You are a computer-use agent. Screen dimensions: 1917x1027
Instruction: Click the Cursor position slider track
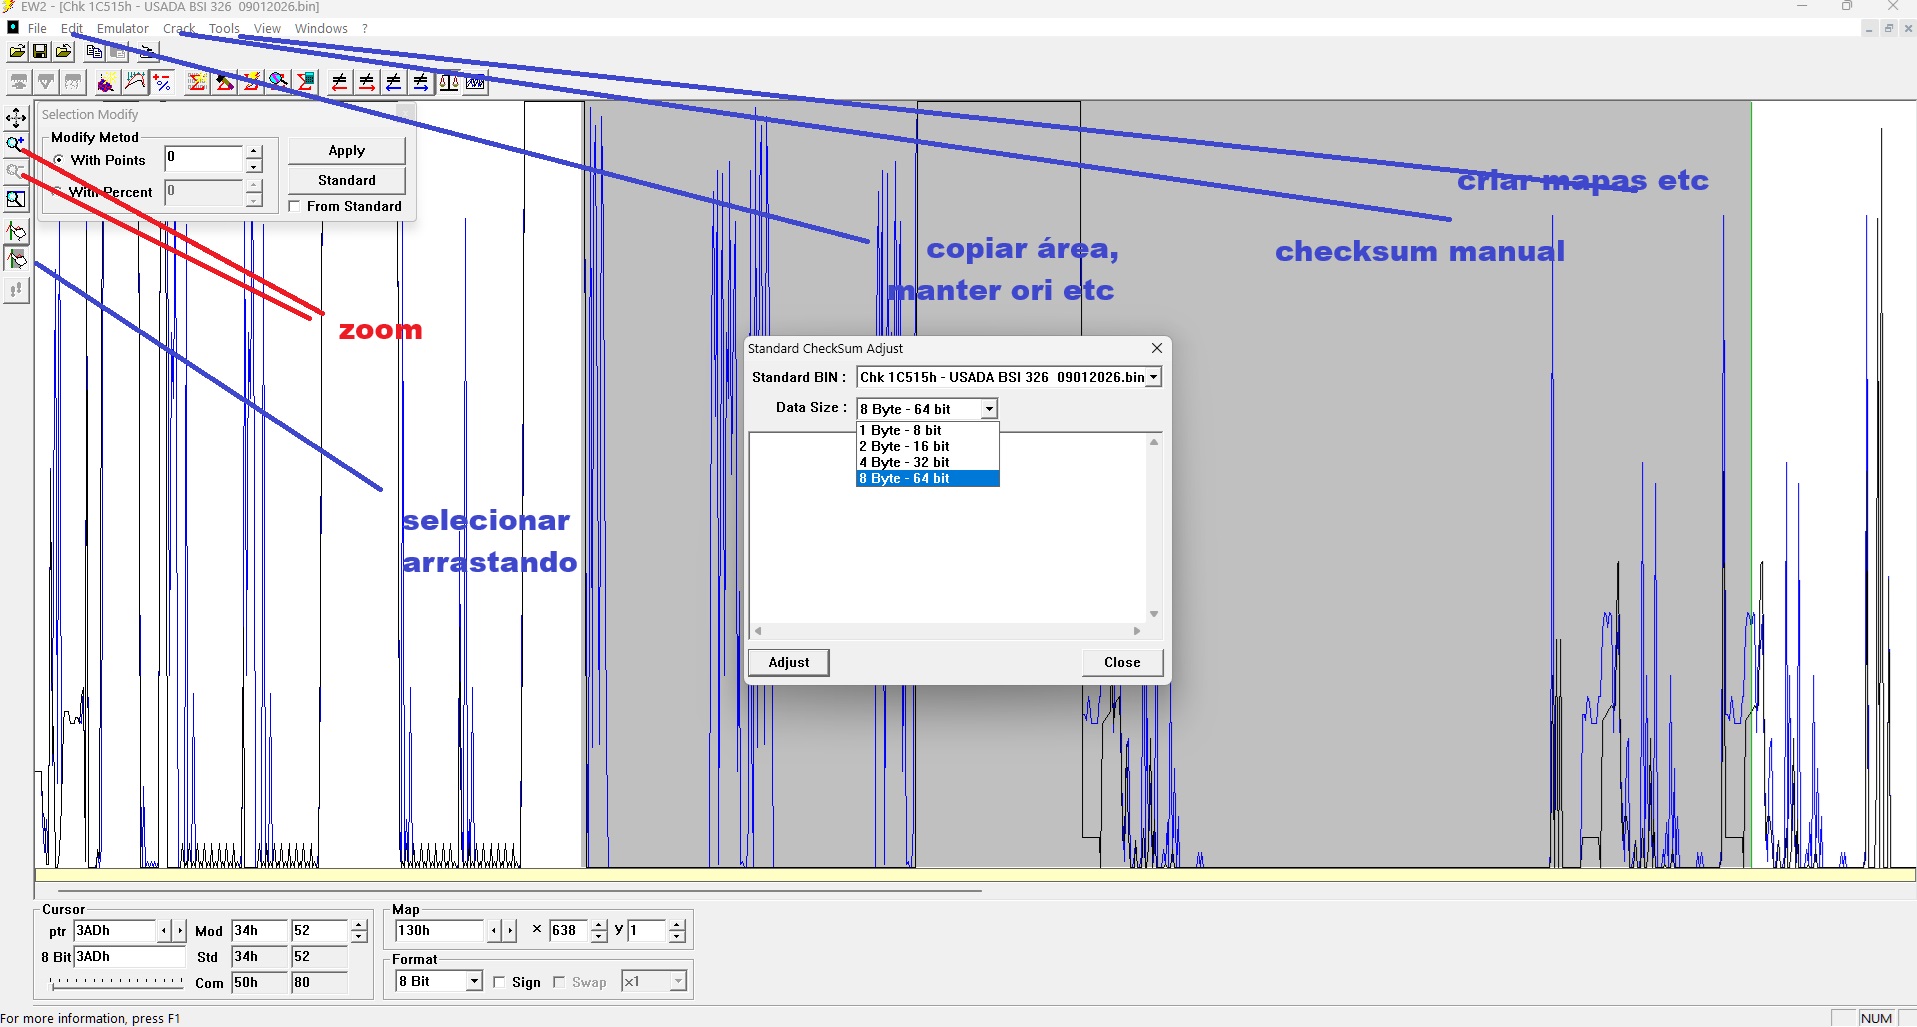tap(116, 983)
